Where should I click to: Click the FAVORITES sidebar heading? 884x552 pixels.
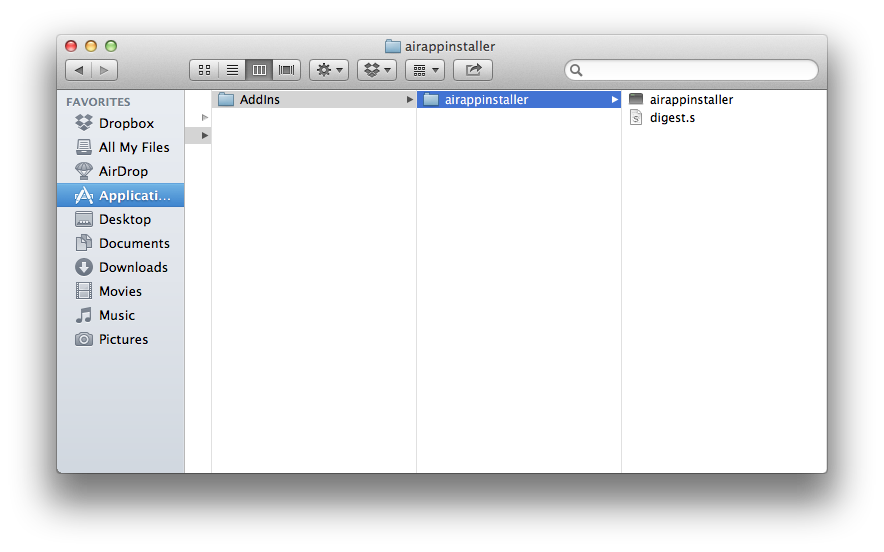(x=98, y=102)
